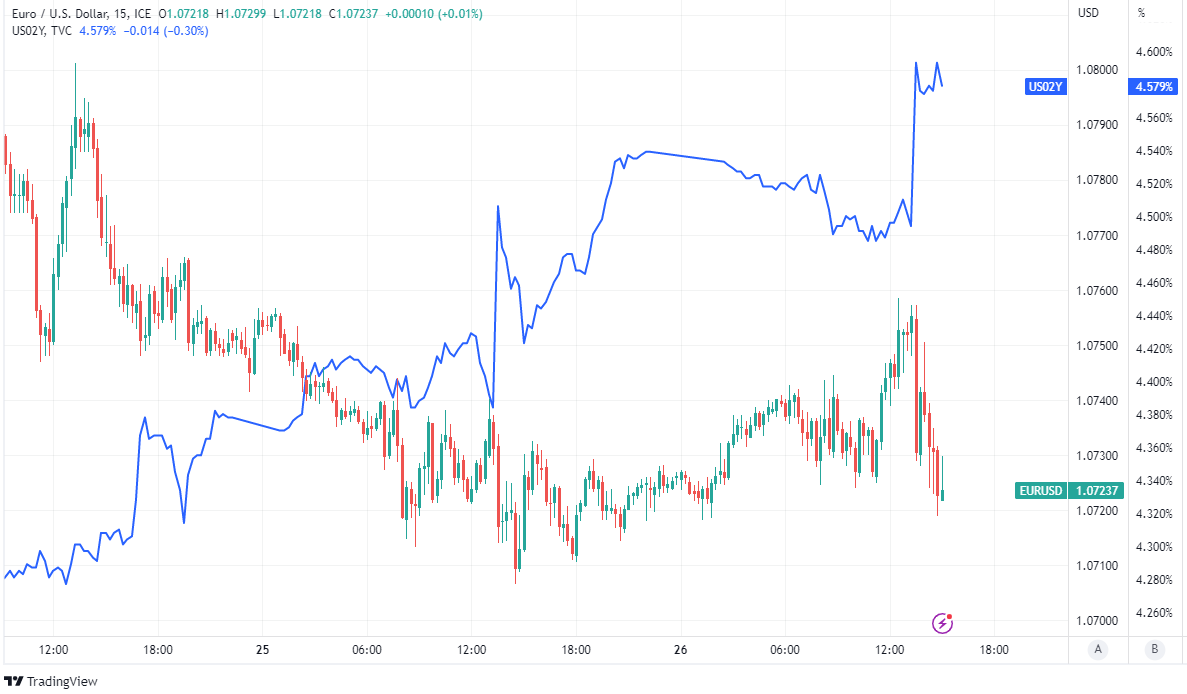Click the date 26 on time axis
This screenshot has height=694, width=1187.
tap(681, 650)
